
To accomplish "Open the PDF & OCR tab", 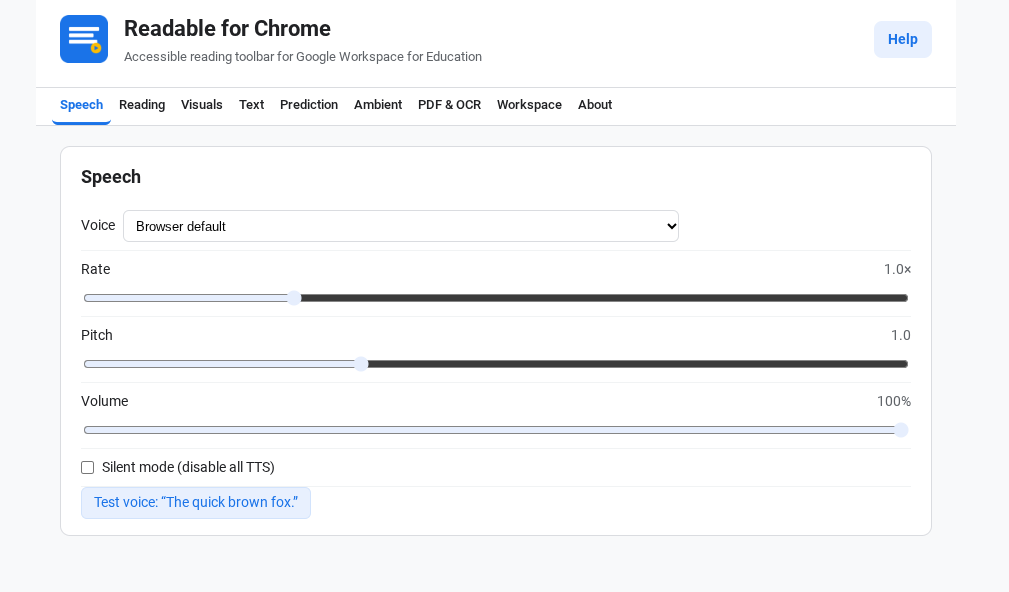I will [449, 105].
